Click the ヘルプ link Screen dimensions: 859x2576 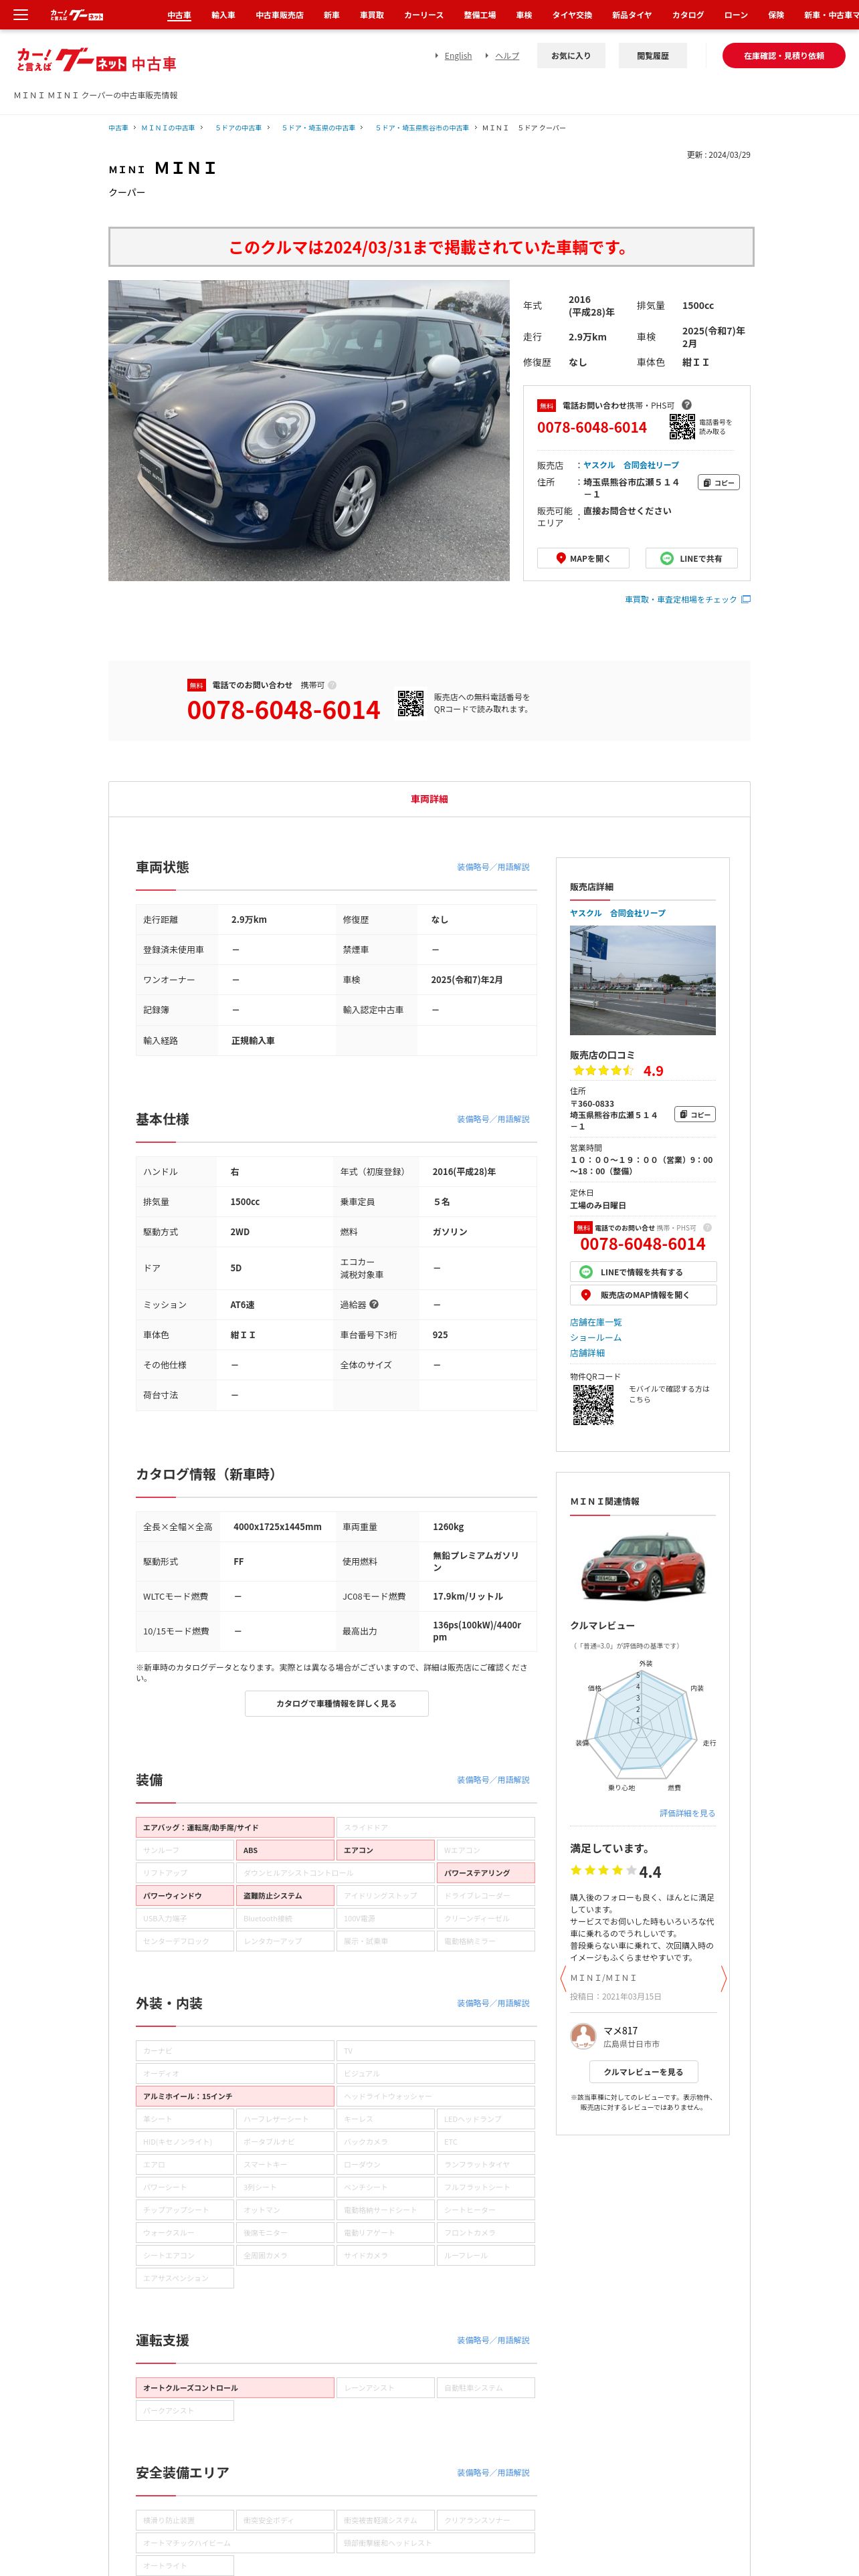507,56
